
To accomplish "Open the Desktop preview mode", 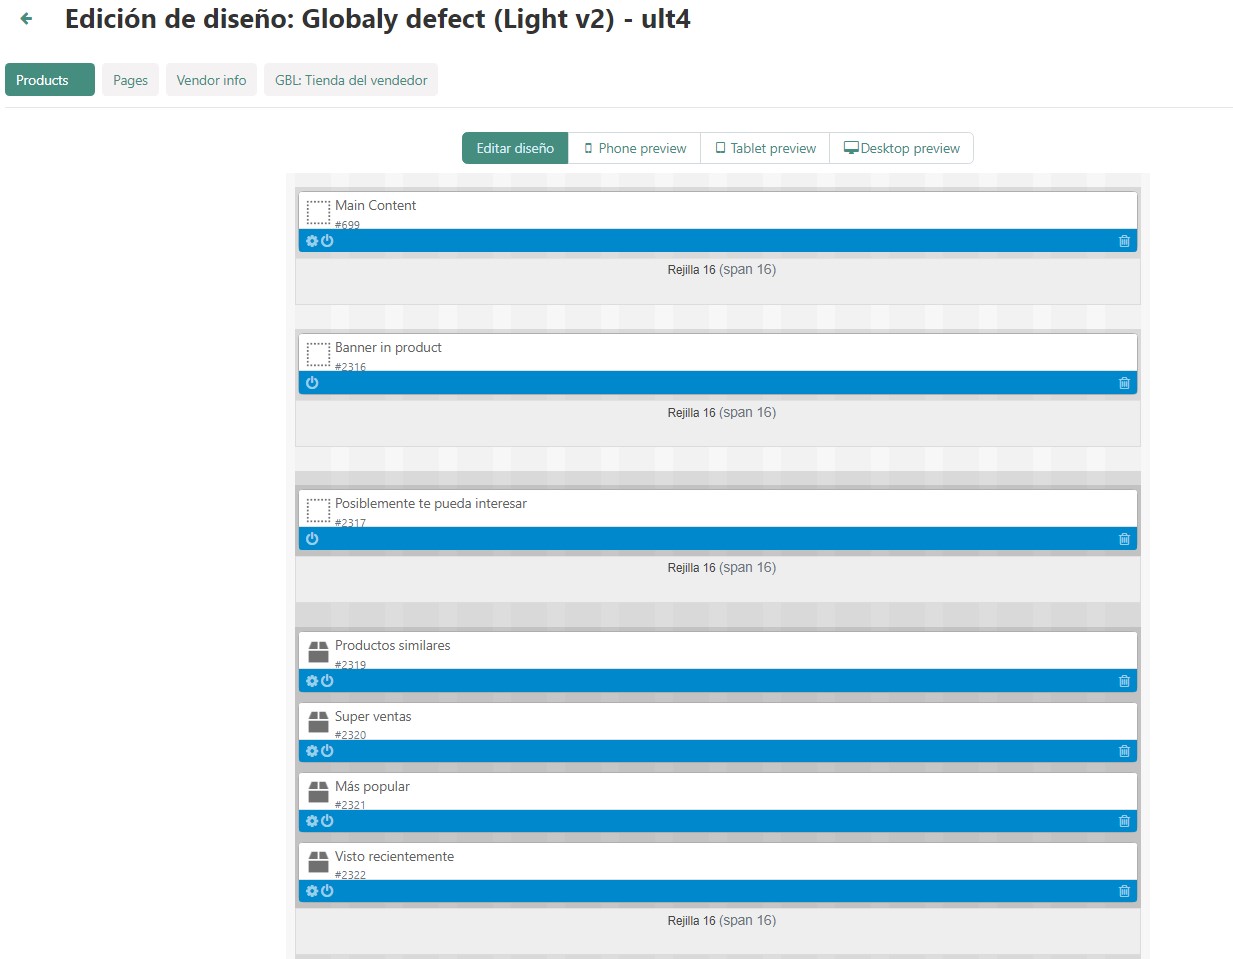I will coord(901,148).
